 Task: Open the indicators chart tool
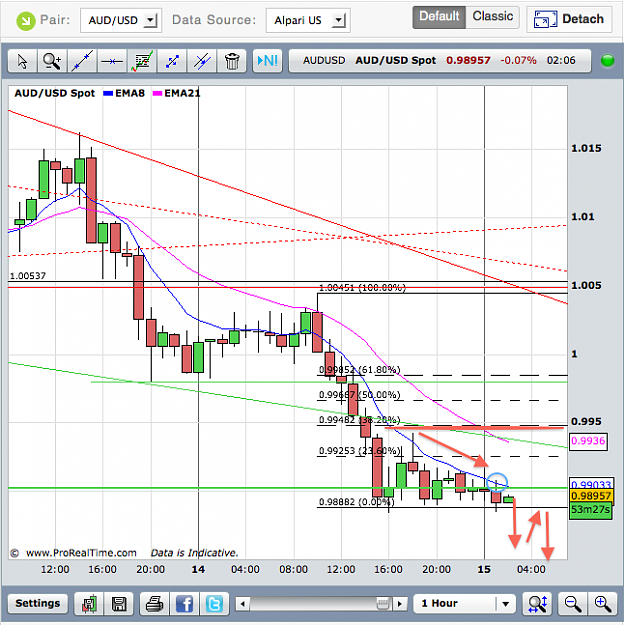(x=142, y=61)
